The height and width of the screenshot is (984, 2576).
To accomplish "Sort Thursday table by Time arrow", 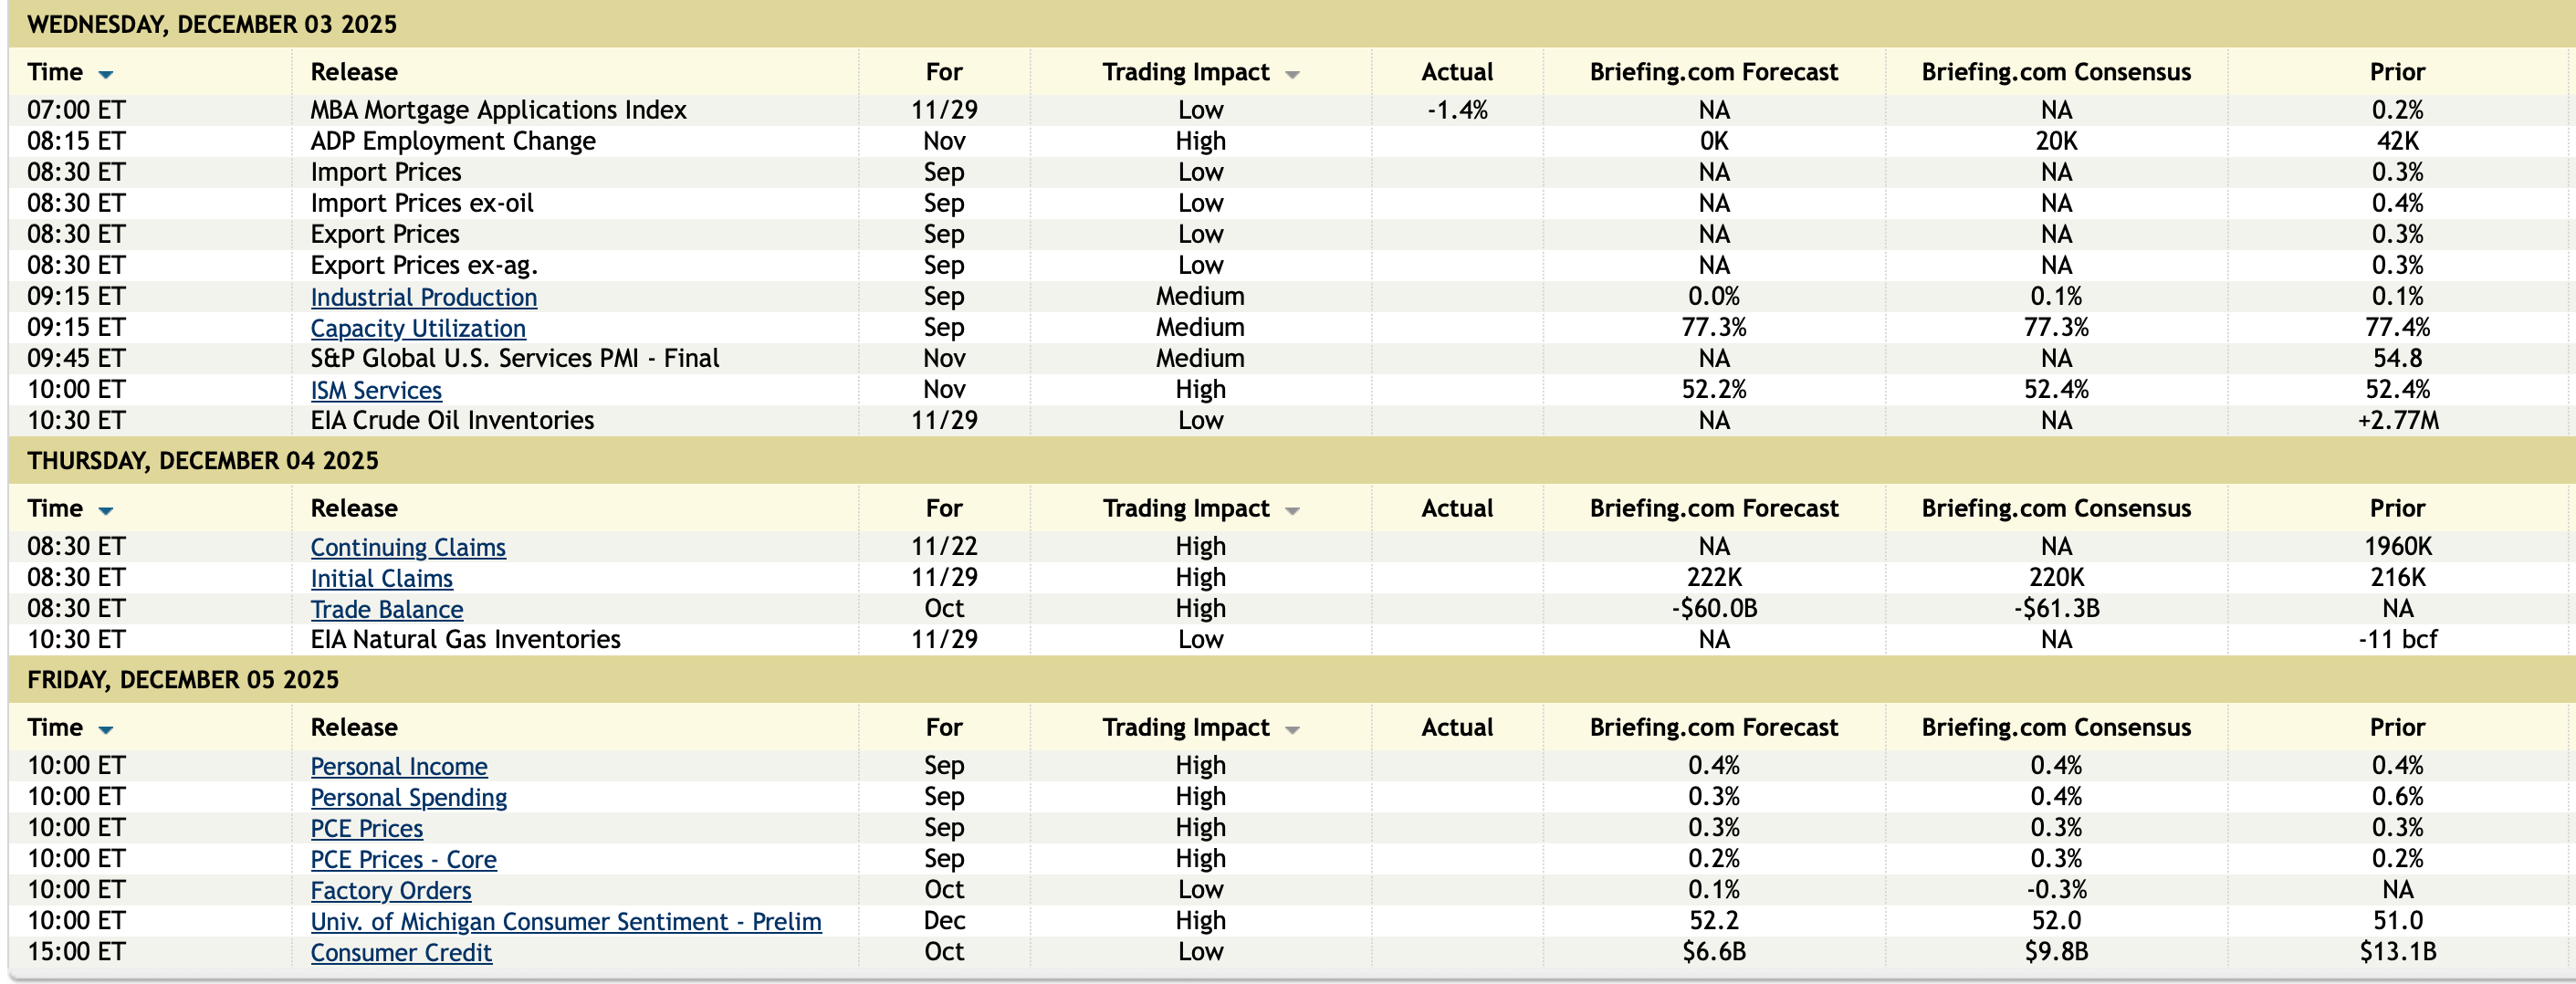I will (x=106, y=510).
